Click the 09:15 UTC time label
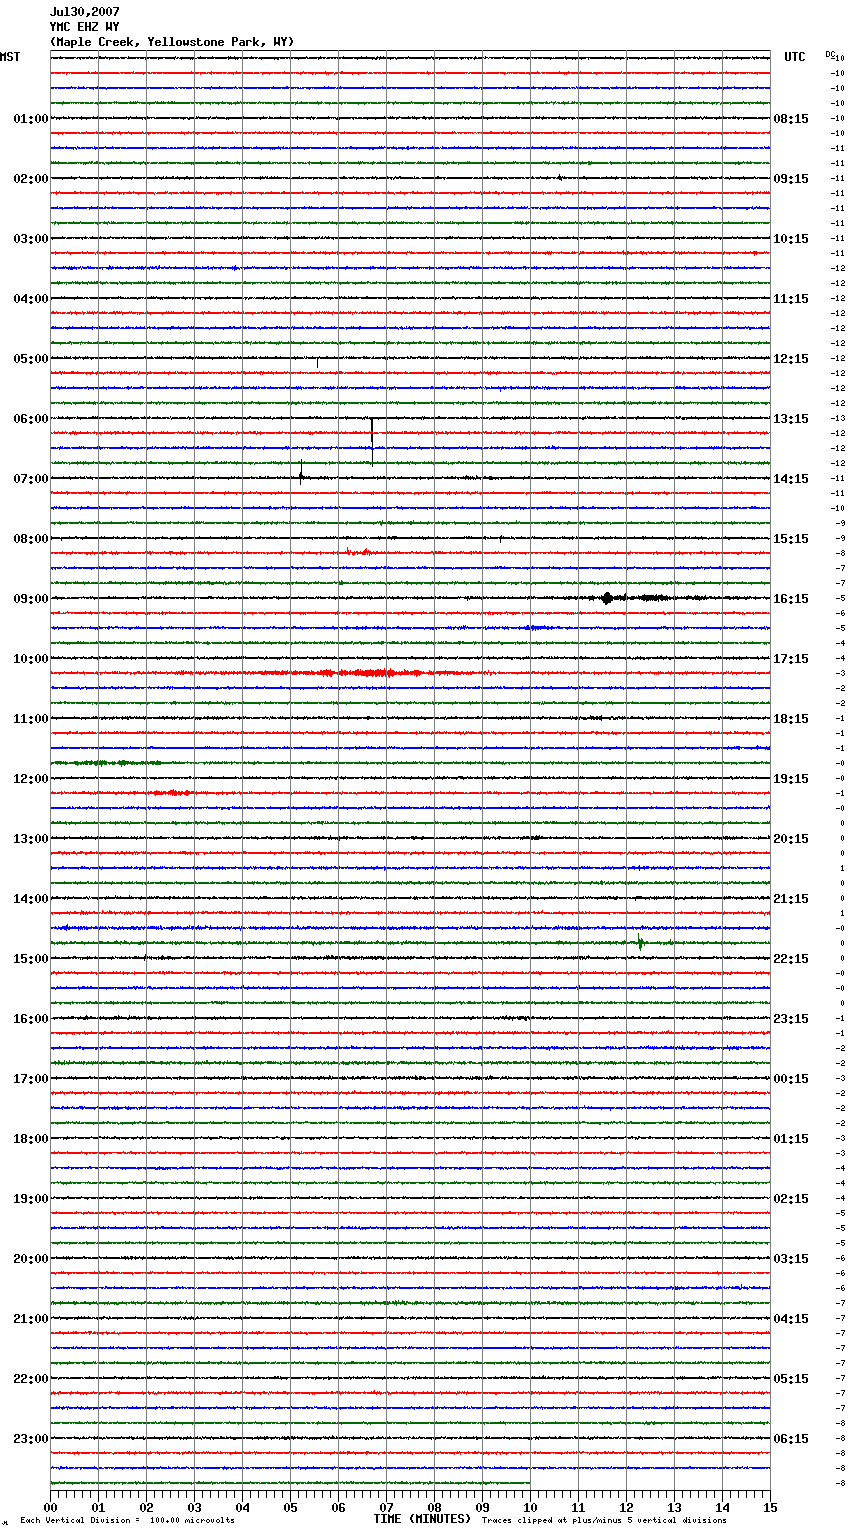This screenshot has height=1534, width=850. [791, 179]
